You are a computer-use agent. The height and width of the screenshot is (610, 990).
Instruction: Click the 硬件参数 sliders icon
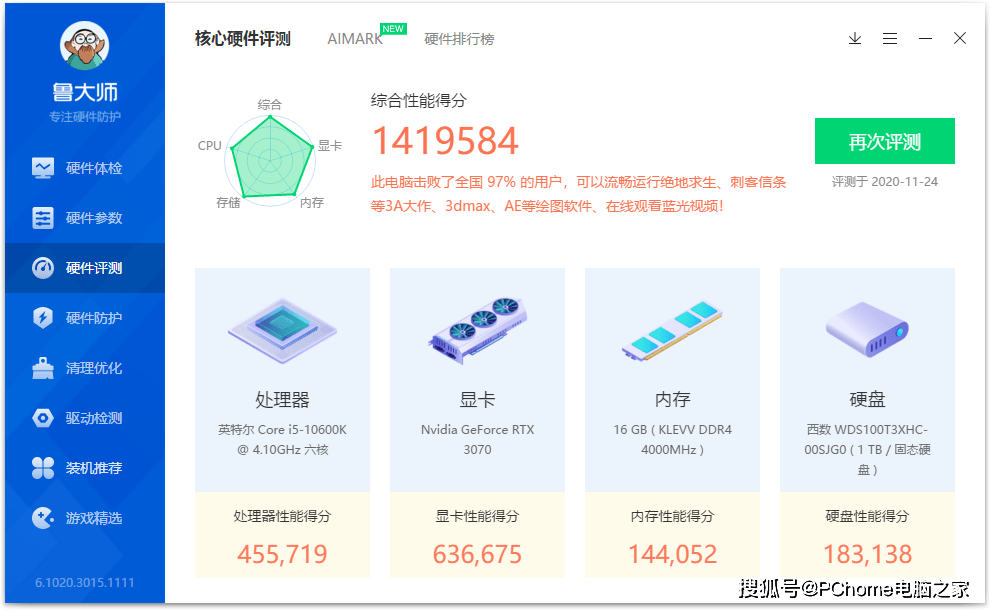[43, 218]
